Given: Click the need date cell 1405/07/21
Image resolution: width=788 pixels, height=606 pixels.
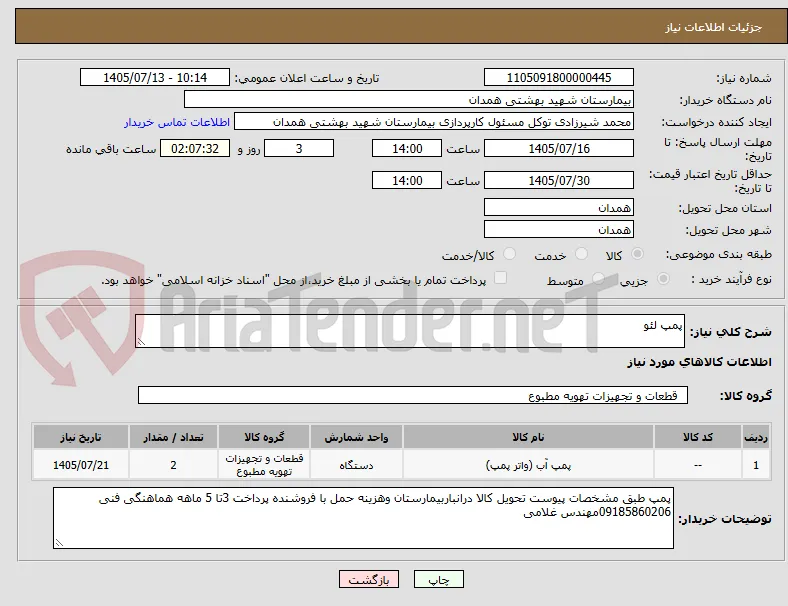Looking at the screenshot, I should click(x=80, y=465).
